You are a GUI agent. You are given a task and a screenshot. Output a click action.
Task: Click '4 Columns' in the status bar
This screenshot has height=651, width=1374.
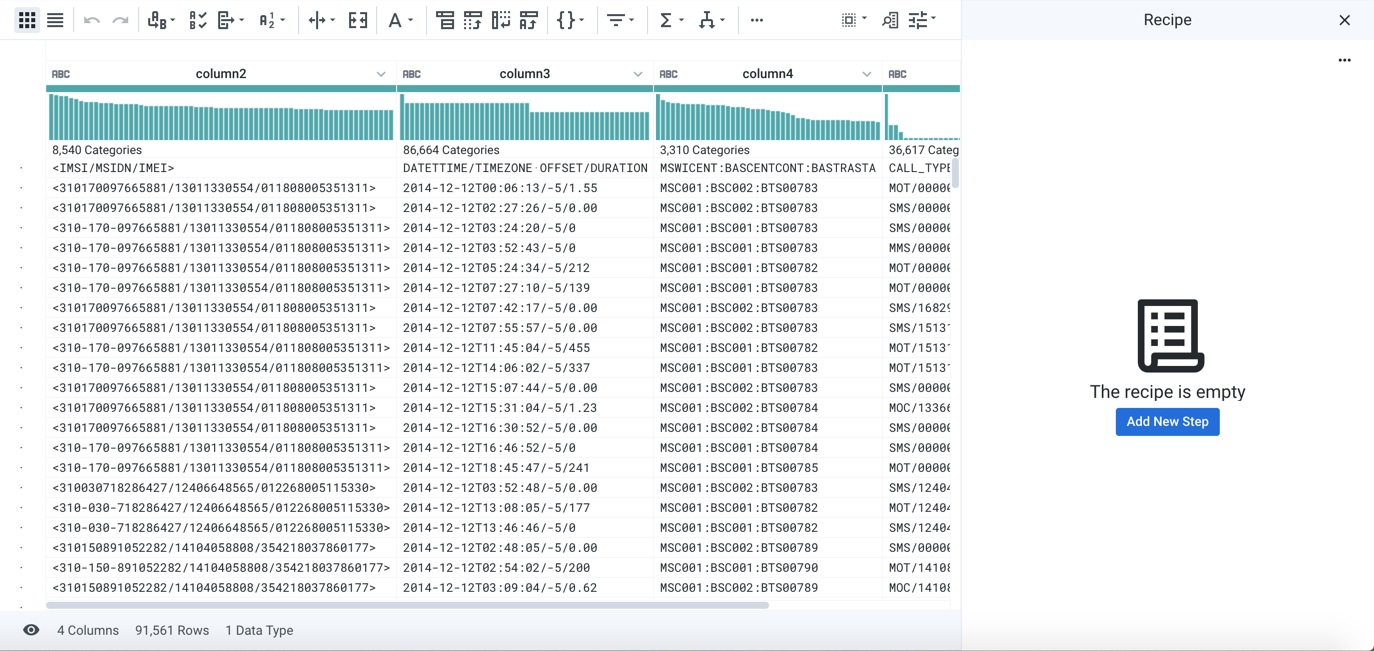click(88, 630)
